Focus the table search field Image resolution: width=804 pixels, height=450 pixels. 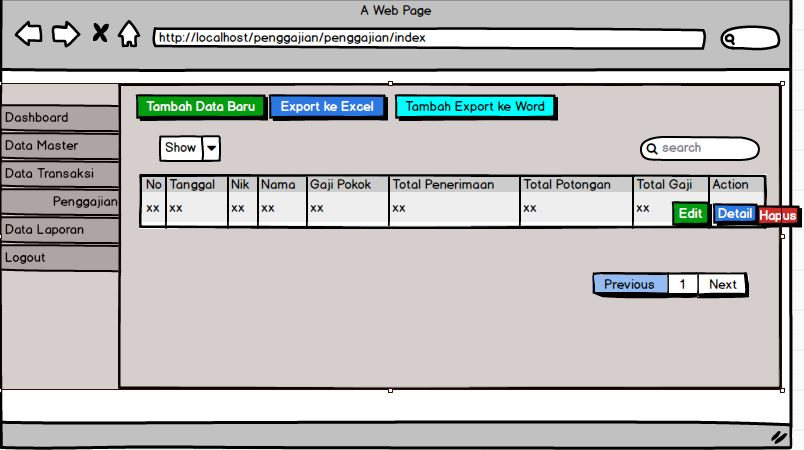tap(700, 149)
